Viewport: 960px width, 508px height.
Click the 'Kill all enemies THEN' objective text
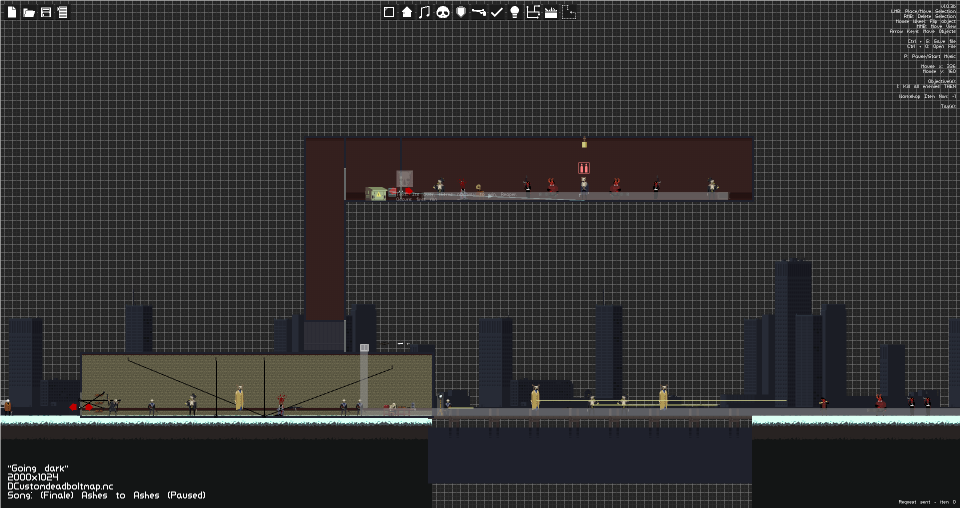point(926,86)
